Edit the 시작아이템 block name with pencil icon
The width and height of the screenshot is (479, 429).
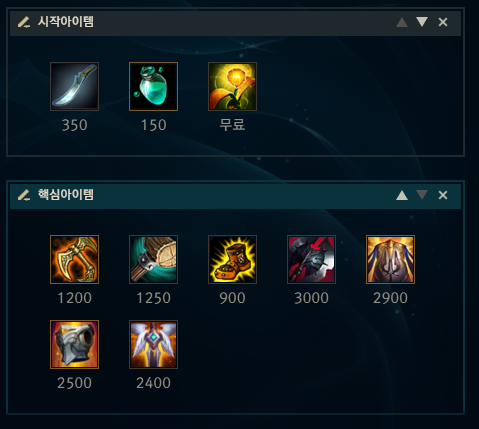click(x=24, y=22)
